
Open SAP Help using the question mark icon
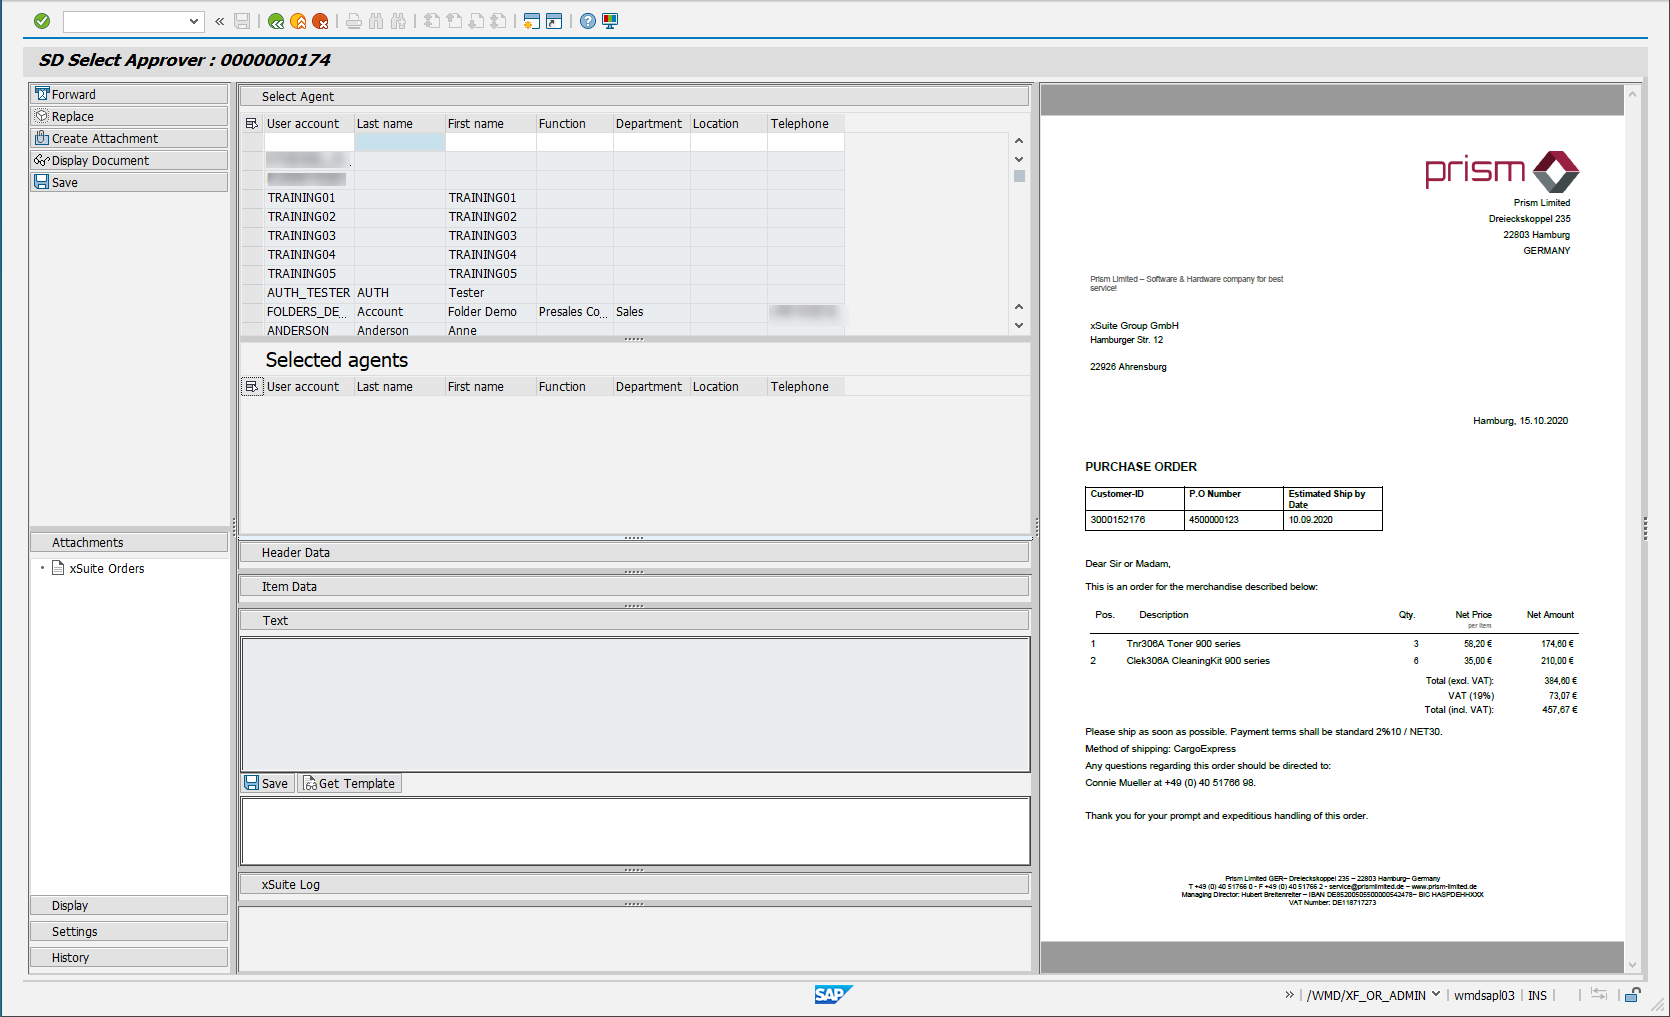click(x=587, y=21)
